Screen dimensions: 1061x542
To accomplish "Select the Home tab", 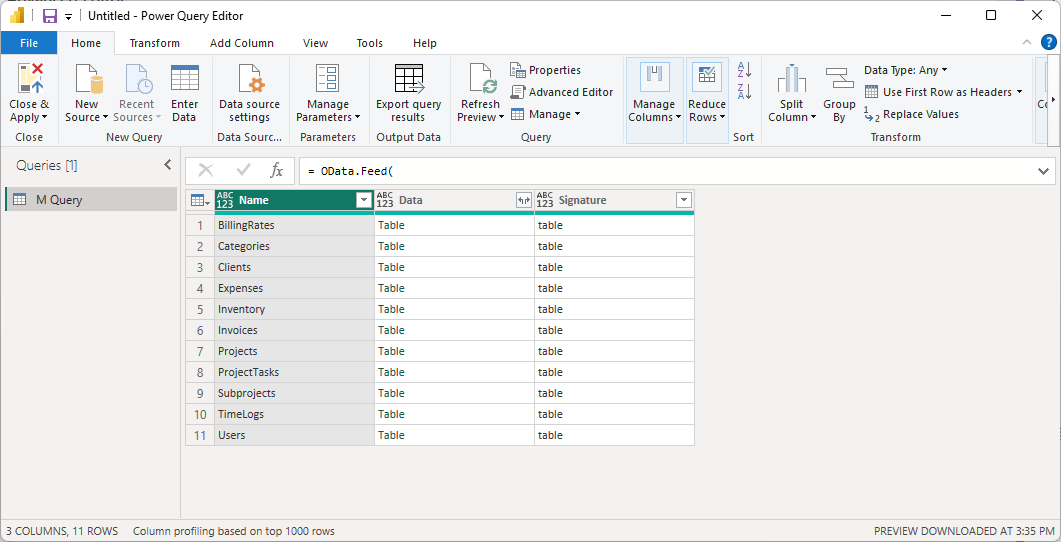I will (86, 43).
